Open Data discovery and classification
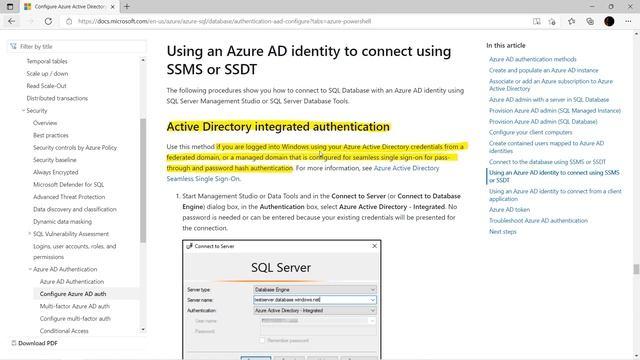 [75, 209]
